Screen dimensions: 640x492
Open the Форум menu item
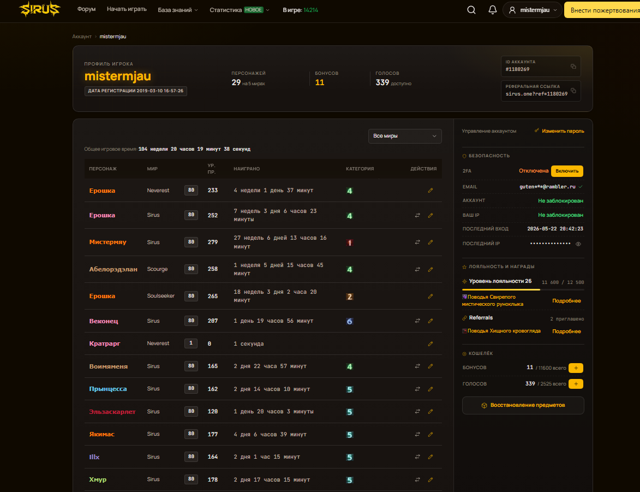pos(87,9)
